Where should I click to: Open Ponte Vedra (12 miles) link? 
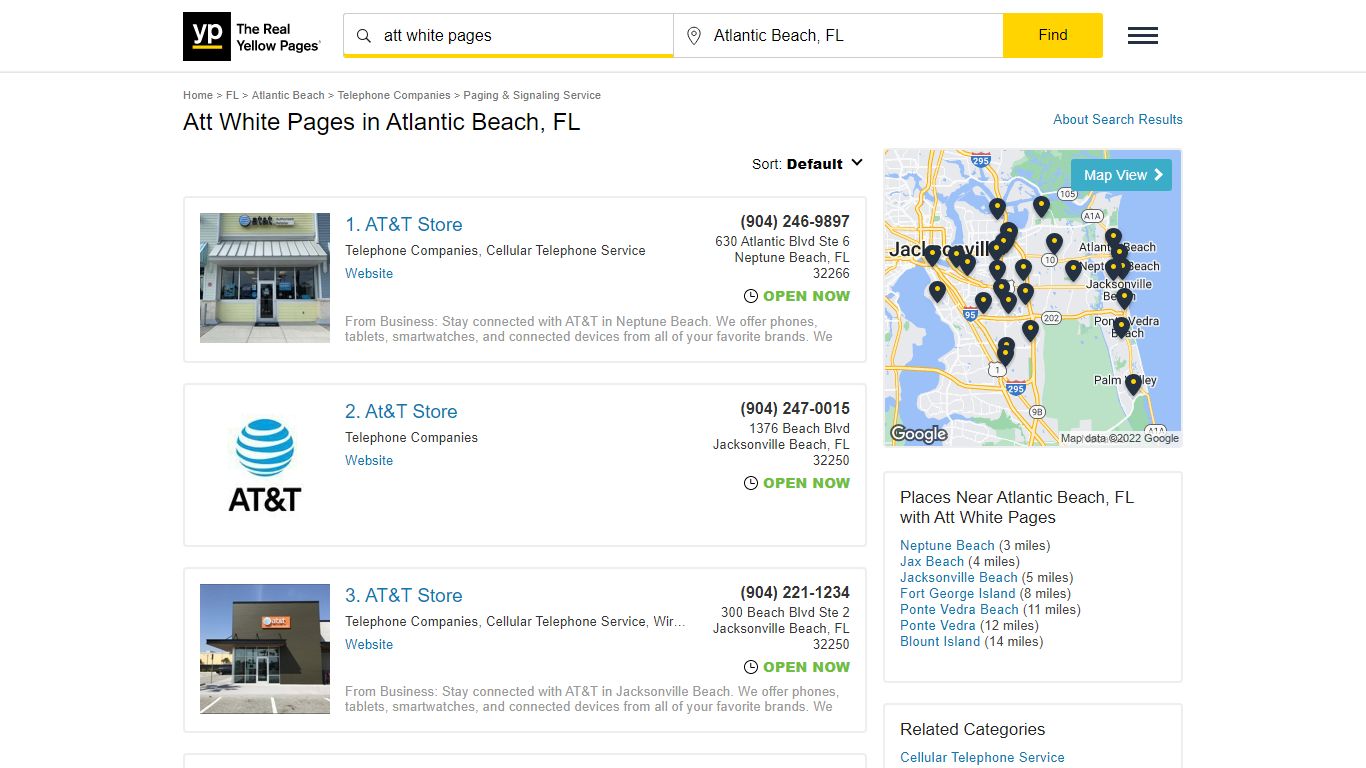coord(937,625)
